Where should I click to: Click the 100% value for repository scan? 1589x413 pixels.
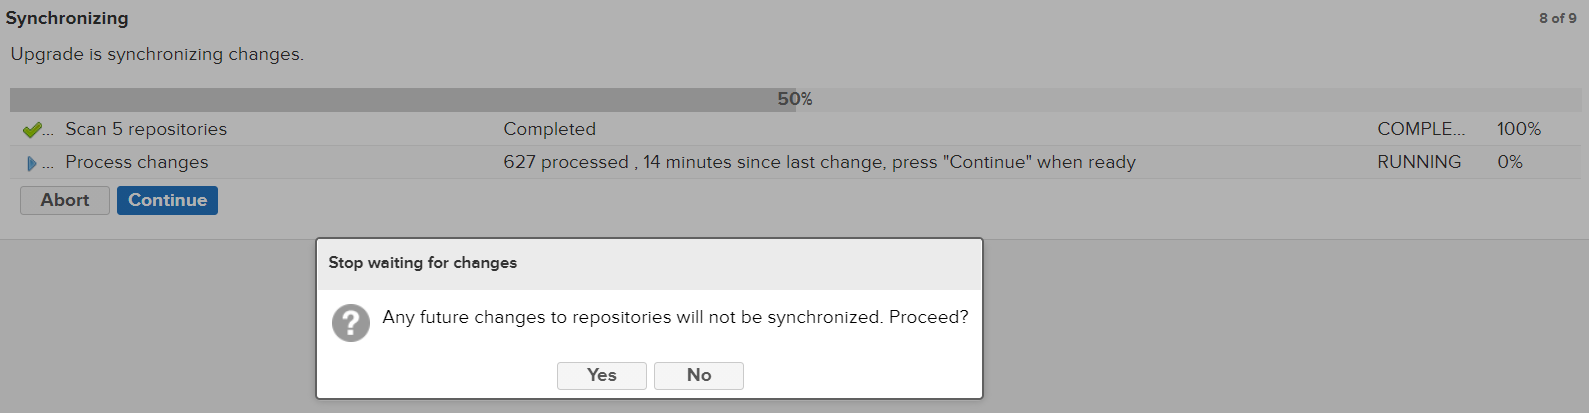pos(1518,129)
